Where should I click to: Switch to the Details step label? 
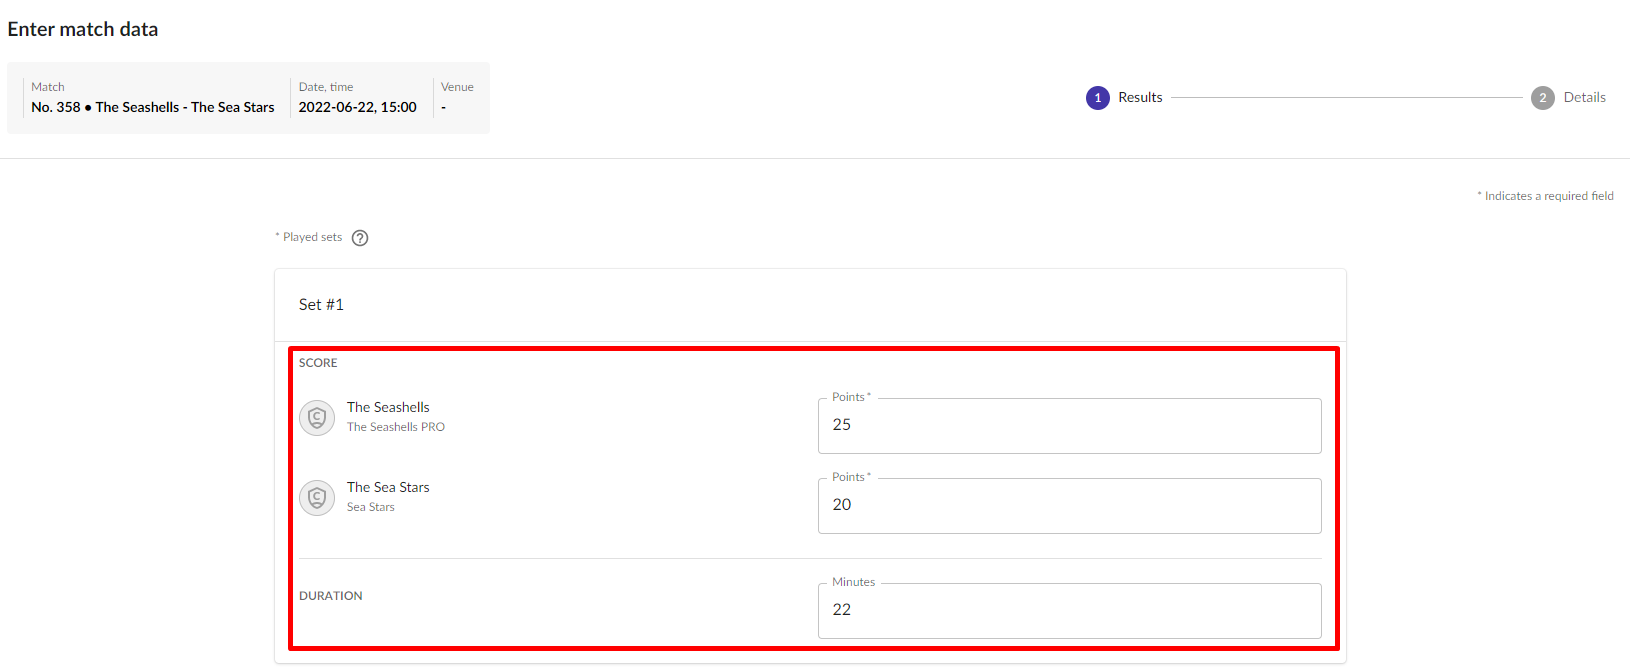coord(1584,98)
